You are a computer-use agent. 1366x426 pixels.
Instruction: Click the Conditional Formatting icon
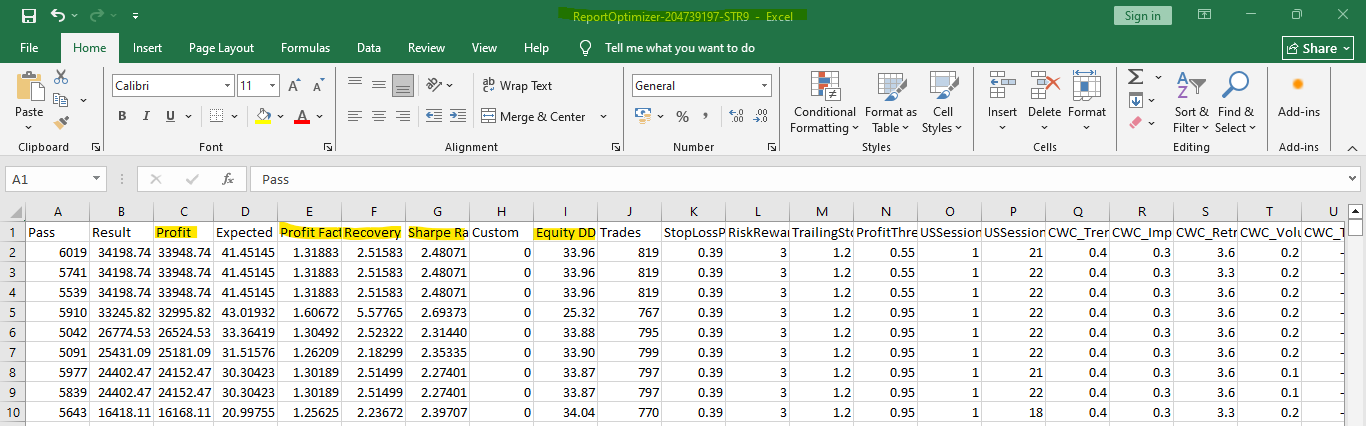click(x=823, y=88)
